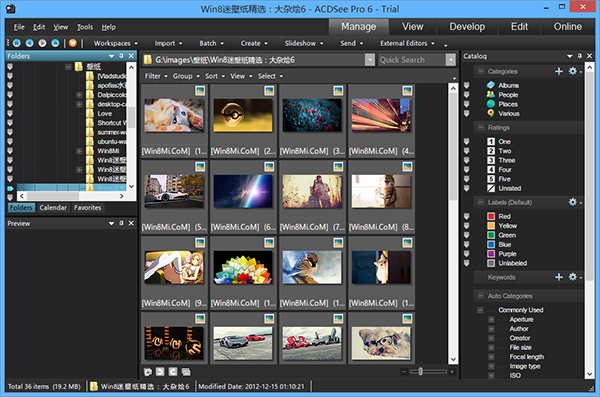The image size is (600, 397).
Task: Open the Import button menu
Action: pyautogui.click(x=168, y=43)
